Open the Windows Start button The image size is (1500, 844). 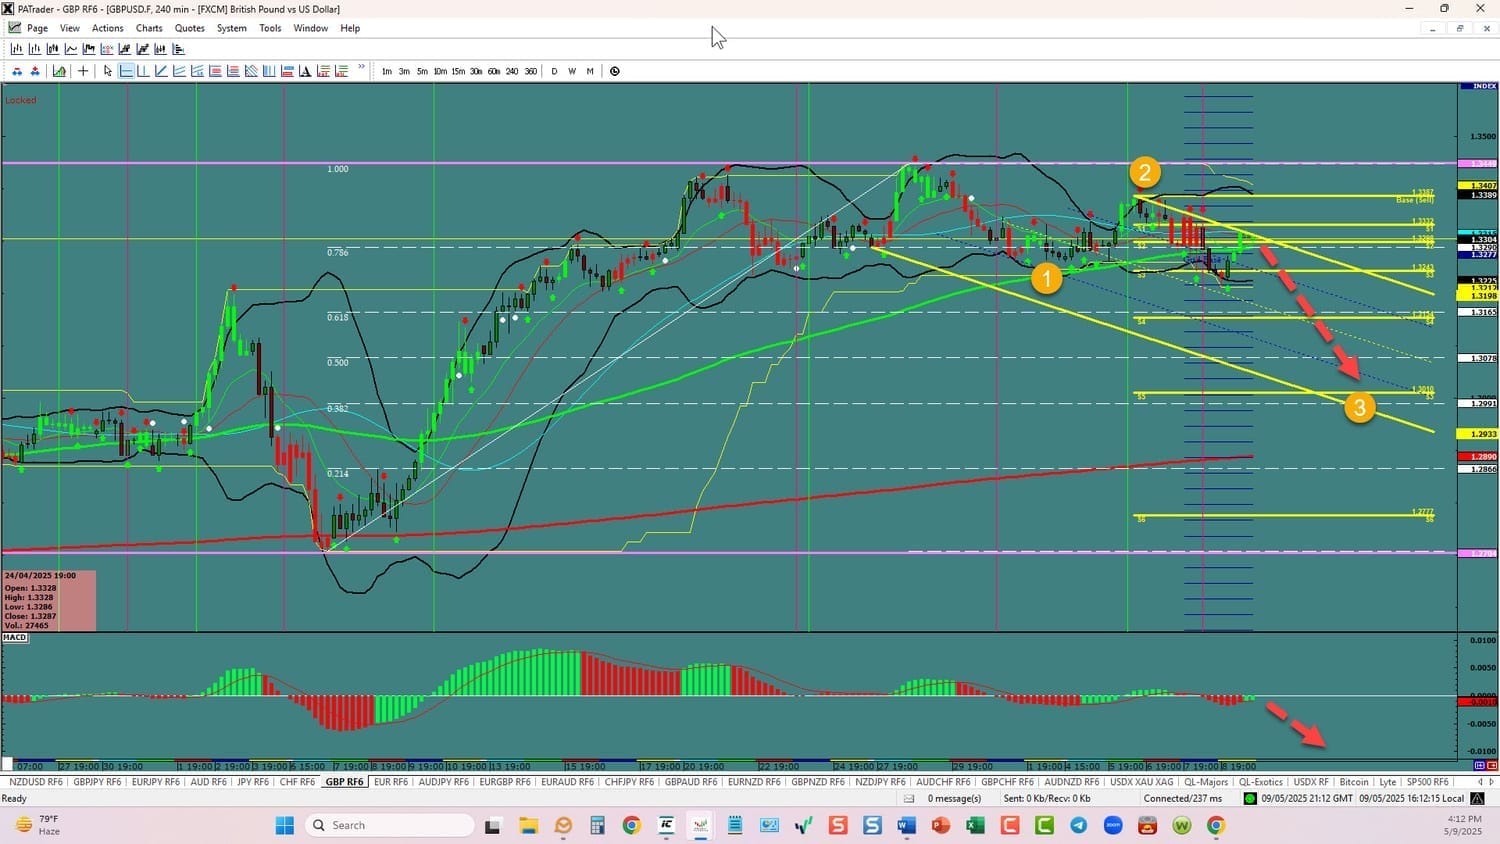point(285,825)
